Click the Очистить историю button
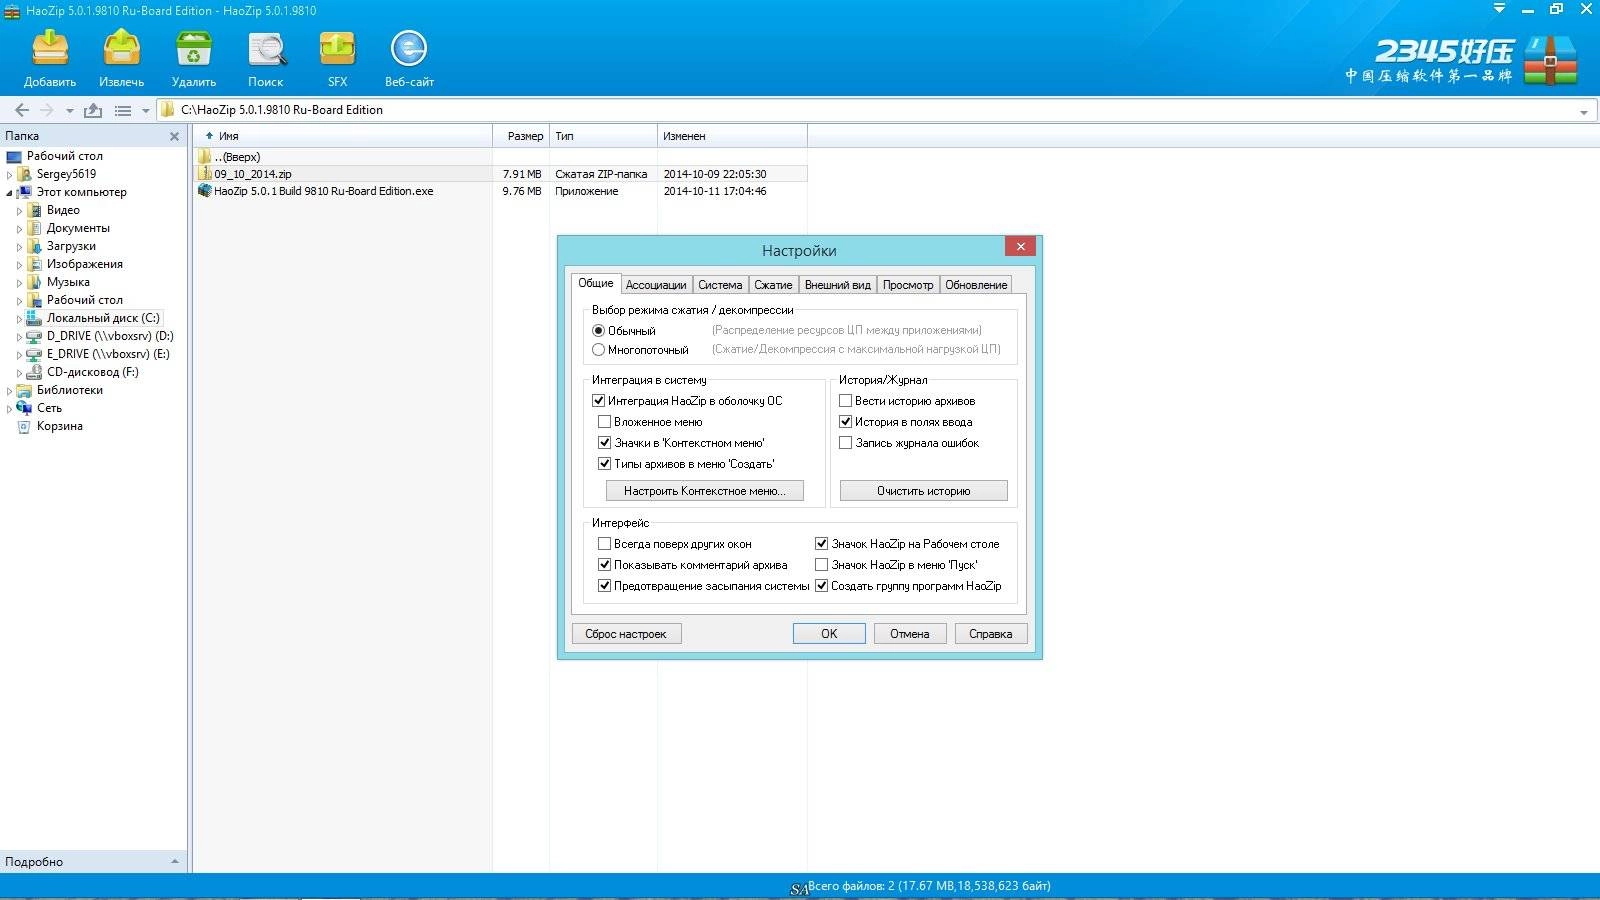This screenshot has height=900, width=1600. point(923,491)
